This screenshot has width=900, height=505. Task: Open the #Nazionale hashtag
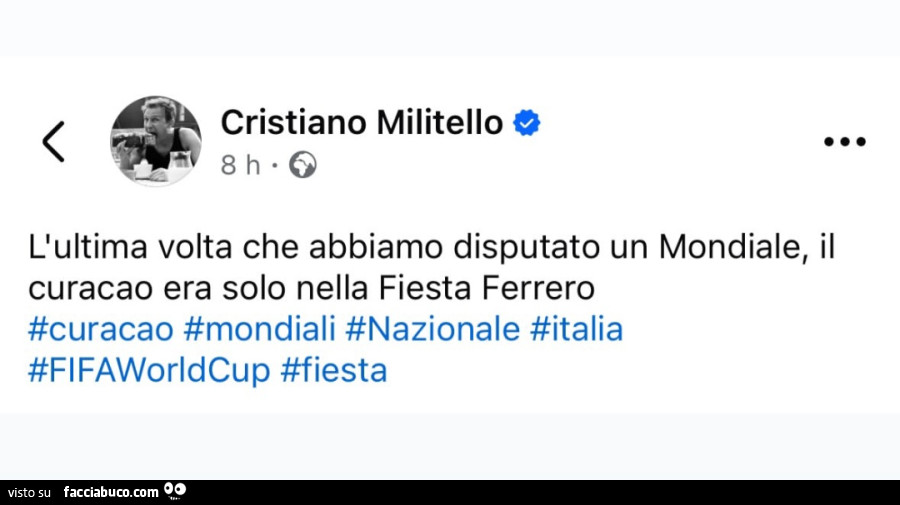point(433,329)
